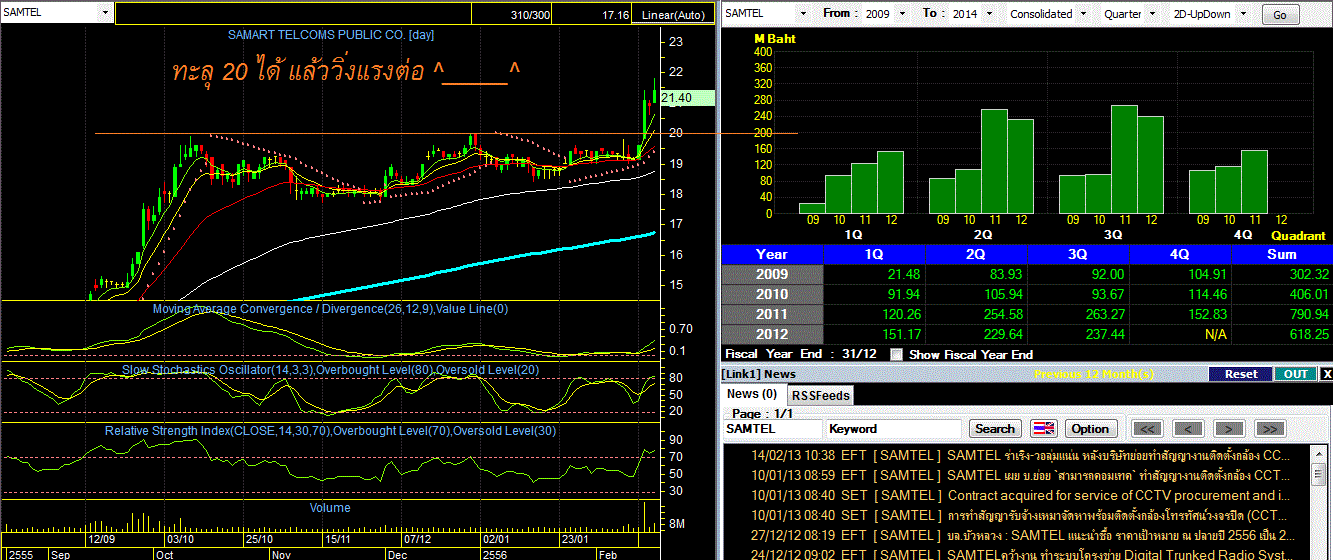Select the 3Q column header

click(1078, 254)
